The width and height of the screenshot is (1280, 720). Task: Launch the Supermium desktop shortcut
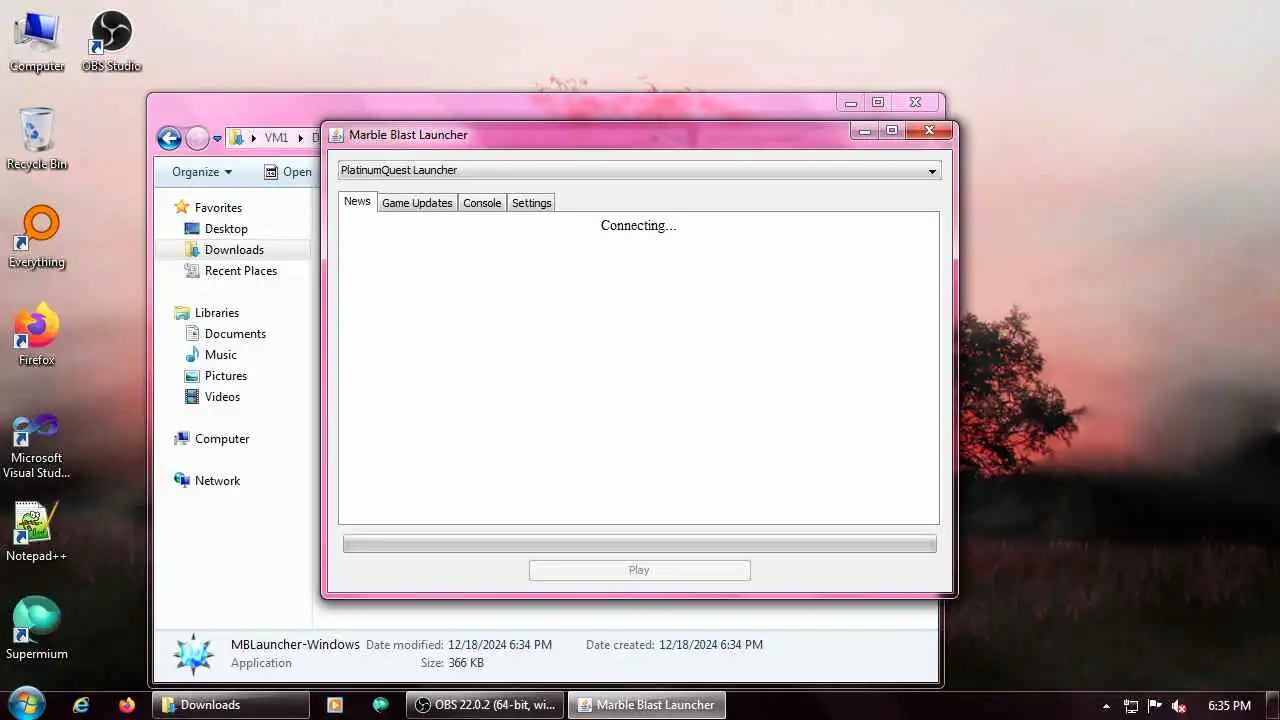coord(37,628)
